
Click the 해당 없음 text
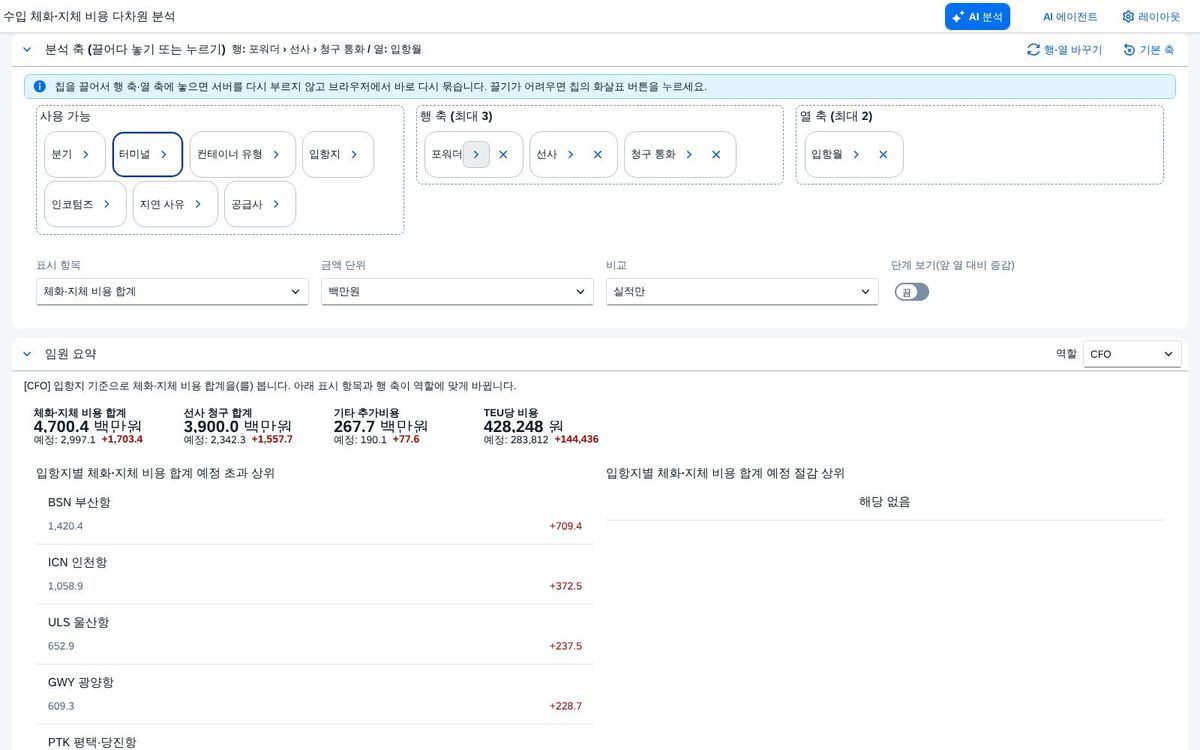885,502
